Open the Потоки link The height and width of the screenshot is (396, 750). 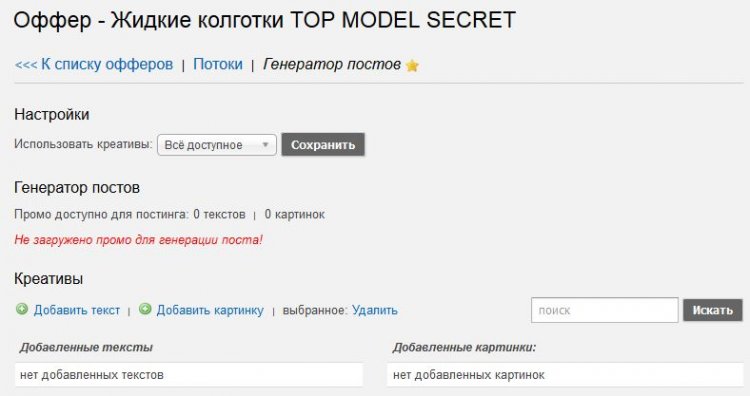[218, 64]
